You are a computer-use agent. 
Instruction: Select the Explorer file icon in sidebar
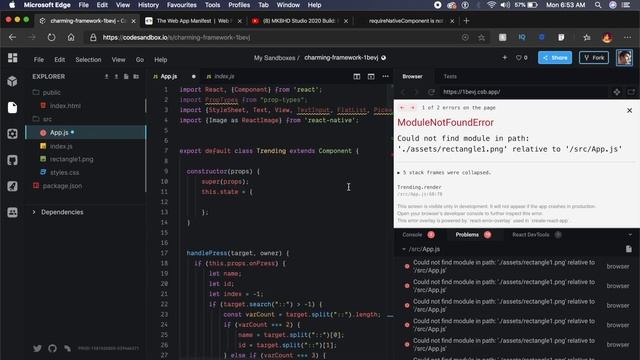pos(12,107)
